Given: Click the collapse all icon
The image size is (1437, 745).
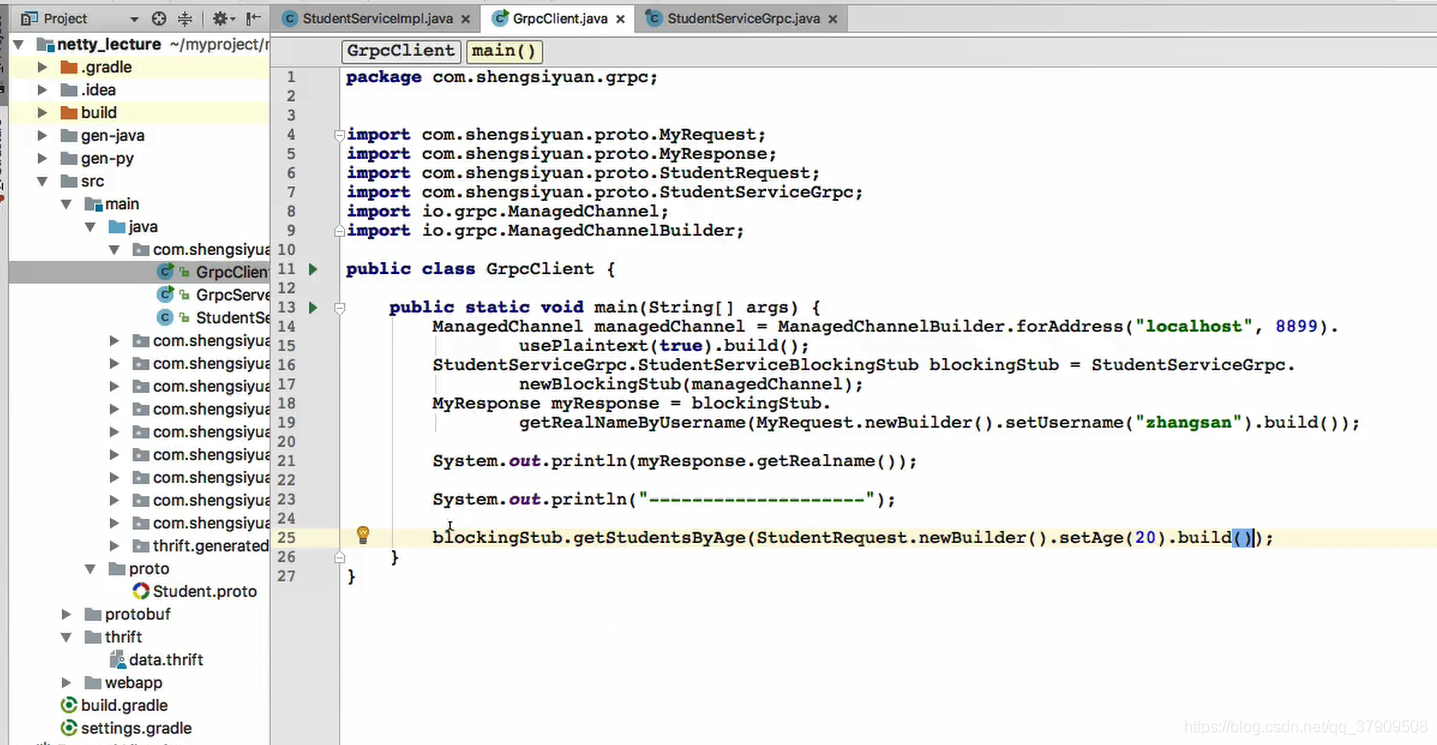Looking at the screenshot, I should [185, 19].
